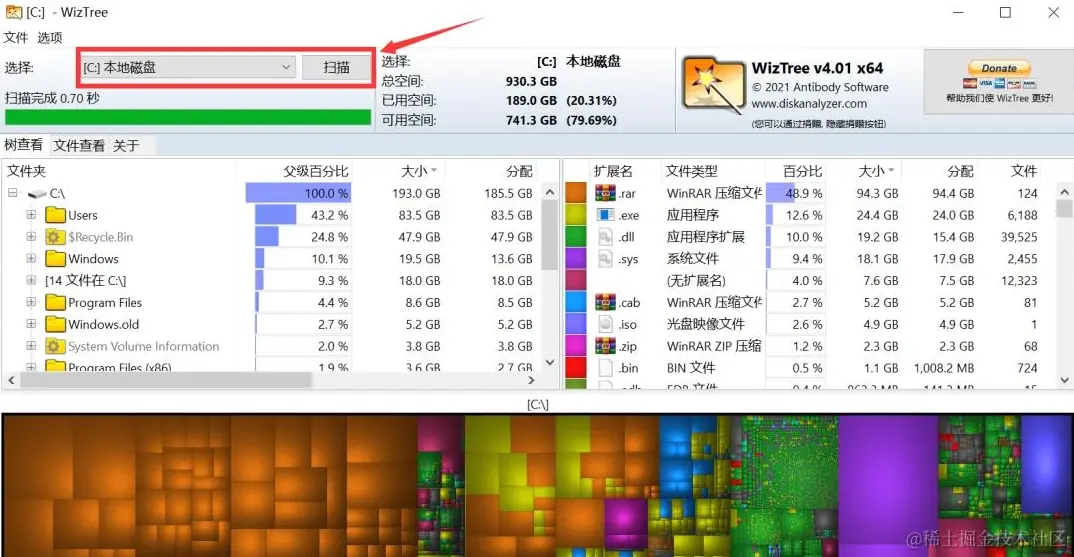Click the WizTree wizard logo icon

[x=713, y=86]
